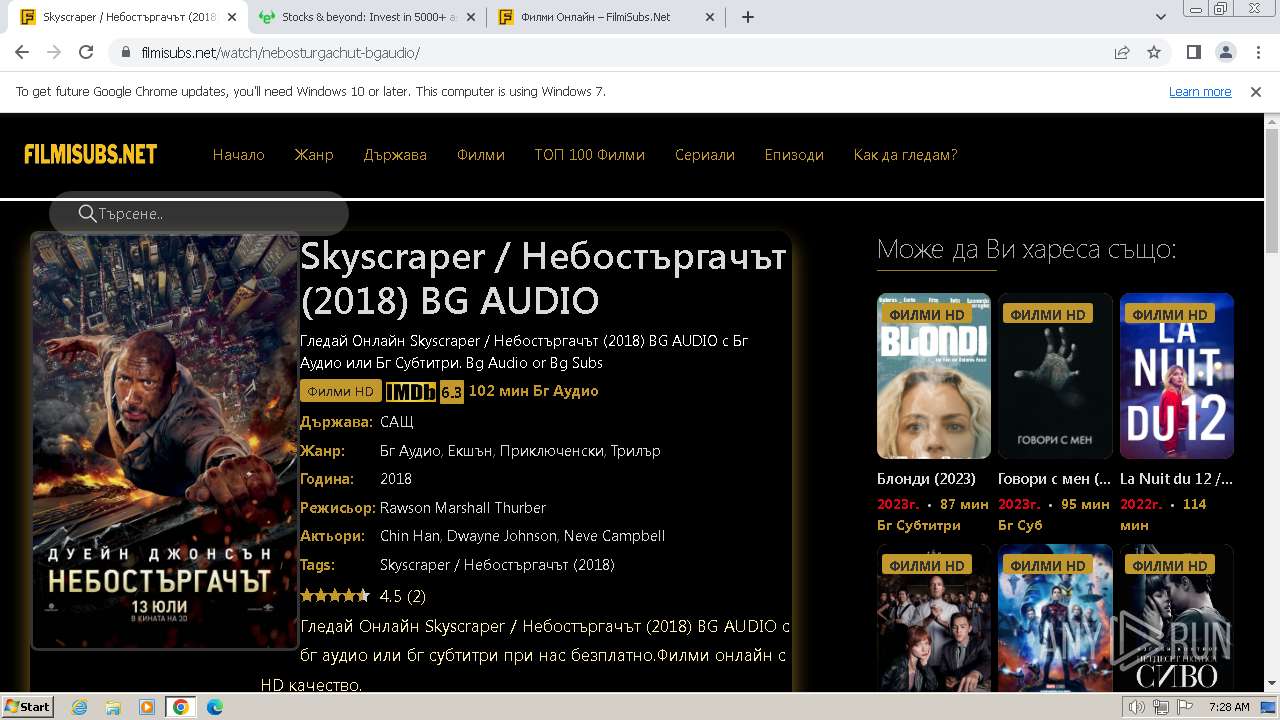This screenshot has height=720, width=1280.
Task: Close the Skyscraper tab
Action: [232, 17]
